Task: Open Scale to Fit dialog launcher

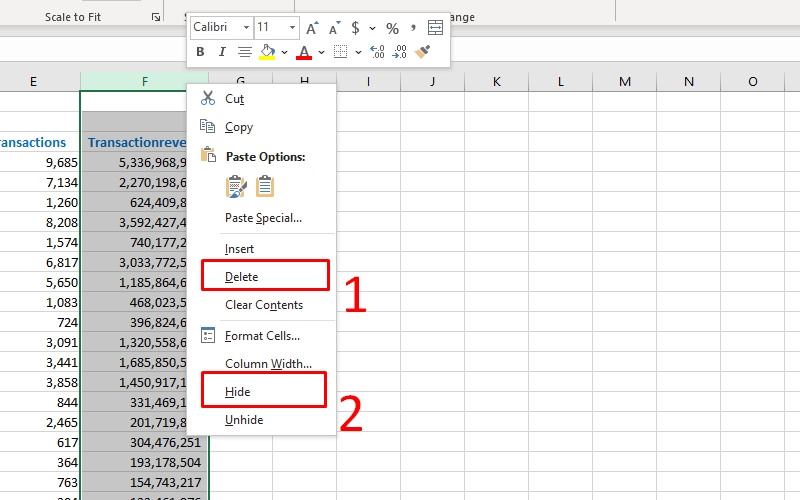Action: pos(156,17)
